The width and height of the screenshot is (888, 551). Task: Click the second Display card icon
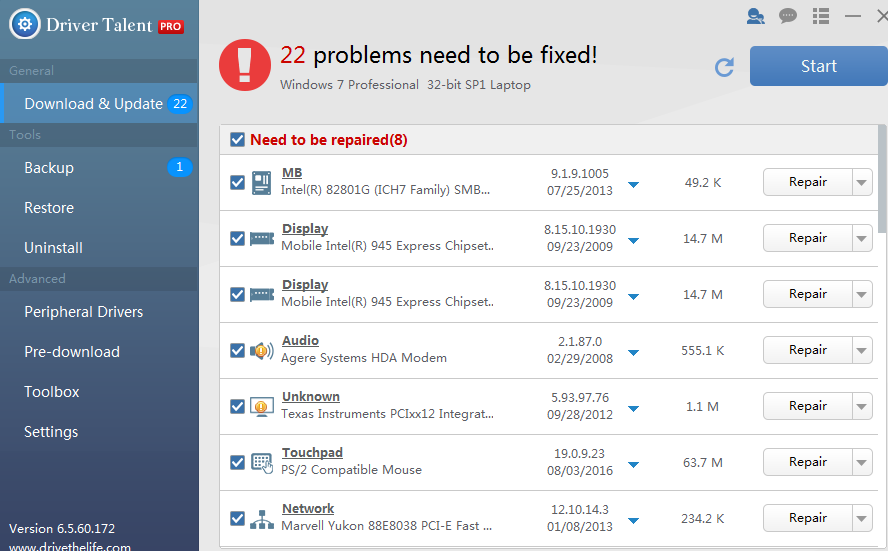(262, 294)
